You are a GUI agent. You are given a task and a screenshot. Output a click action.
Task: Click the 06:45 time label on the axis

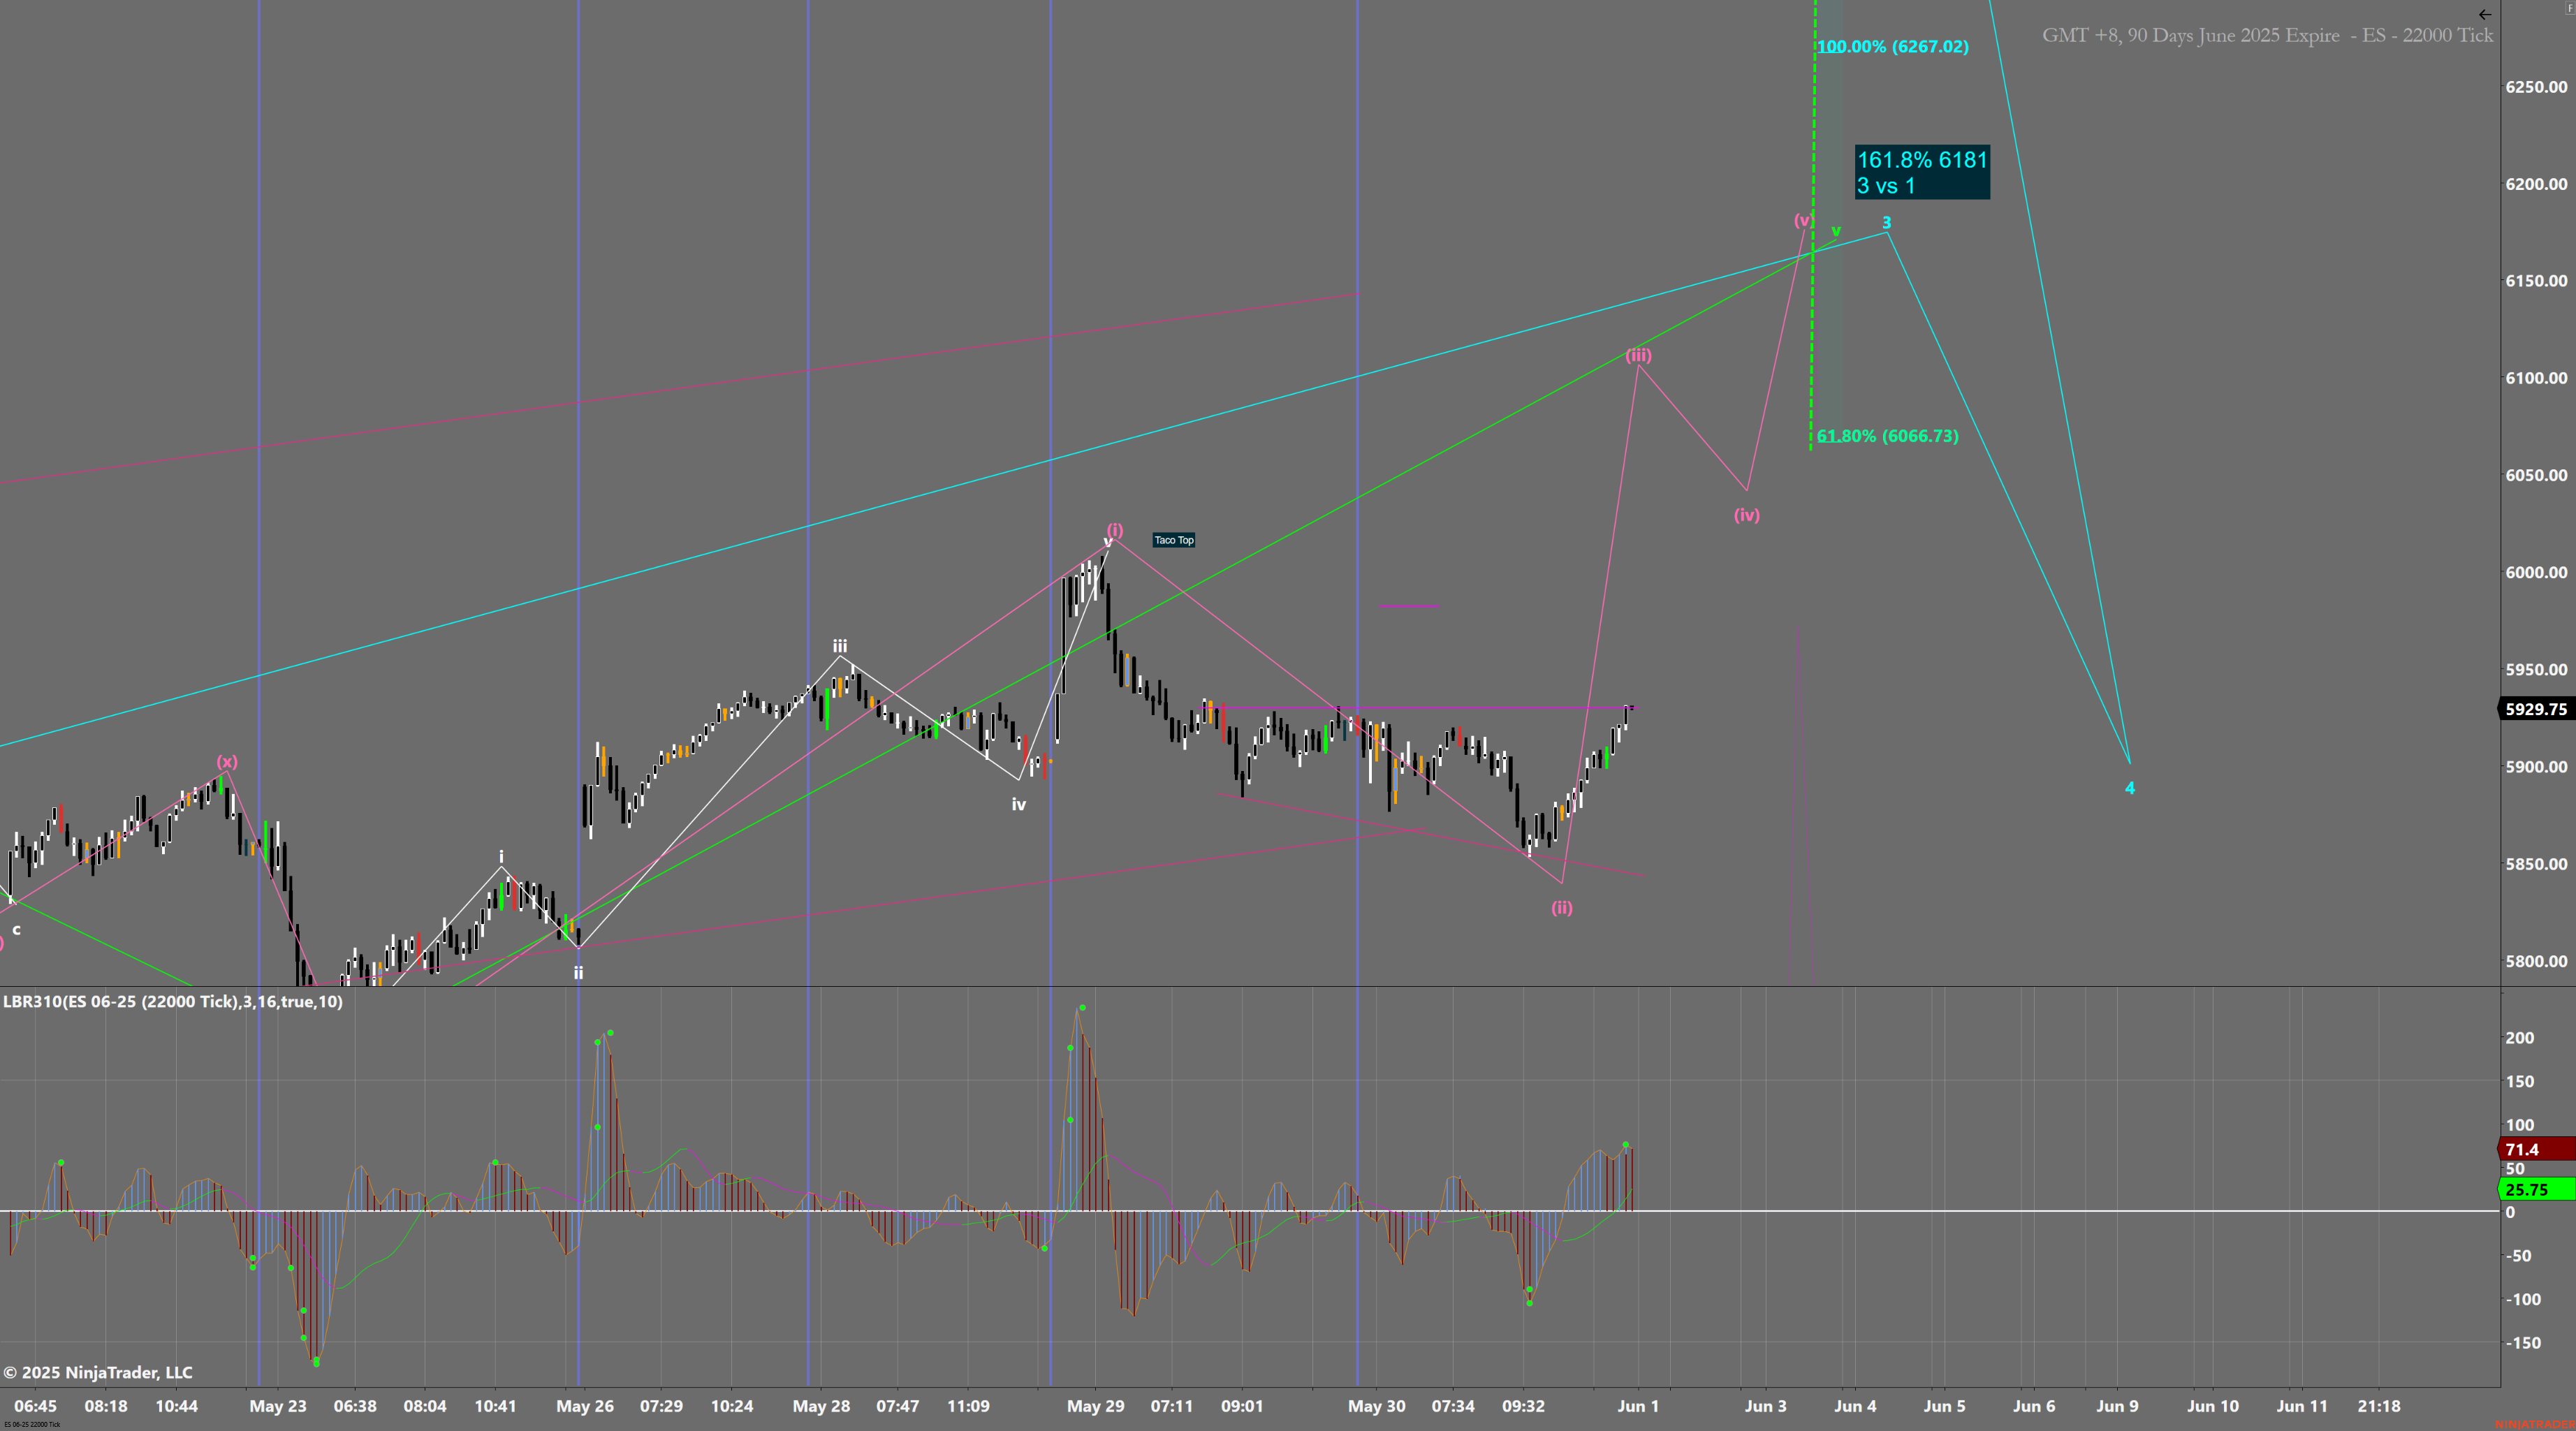35,1406
